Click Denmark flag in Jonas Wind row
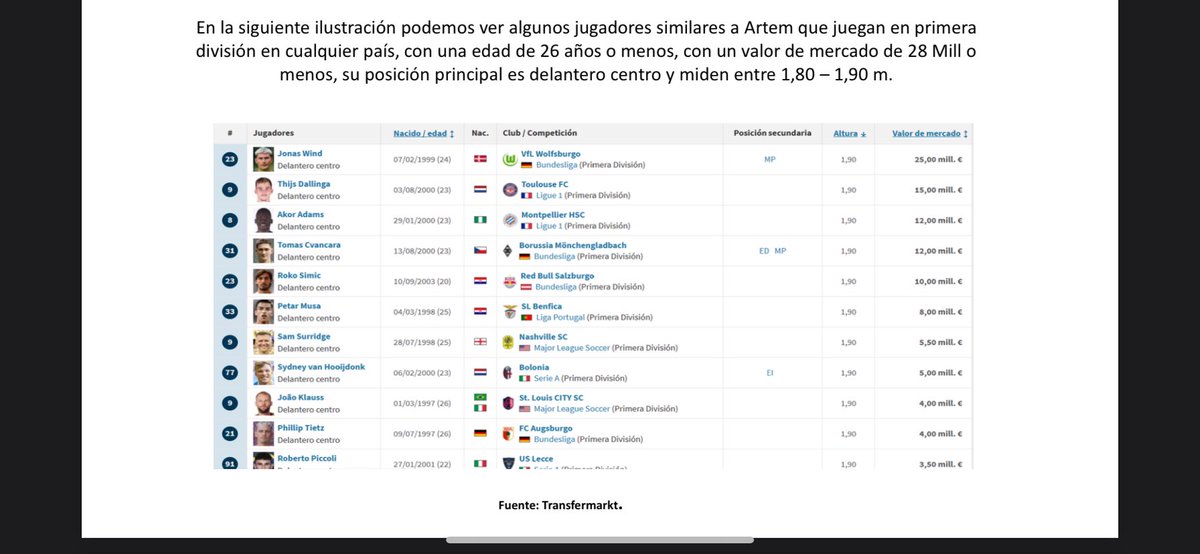Image resolution: width=1200 pixels, height=554 pixels. [479, 159]
